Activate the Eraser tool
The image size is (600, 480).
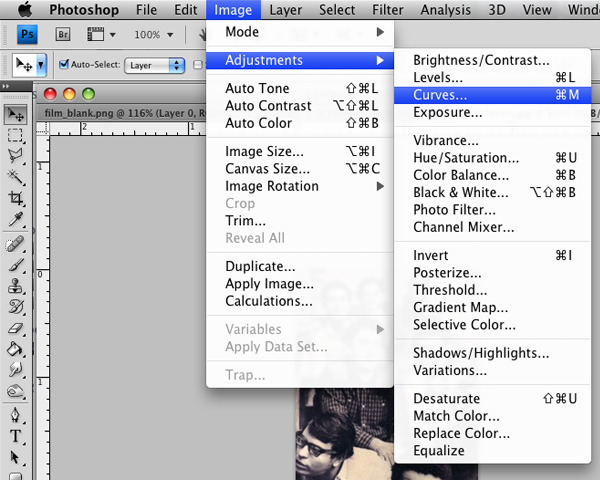click(16, 328)
